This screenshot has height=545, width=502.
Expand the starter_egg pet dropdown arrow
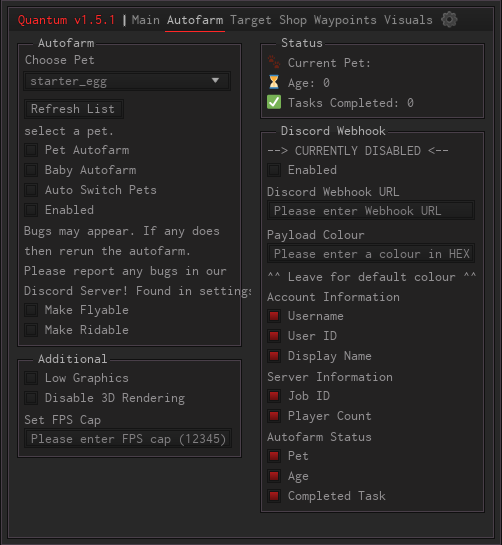point(216,81)
